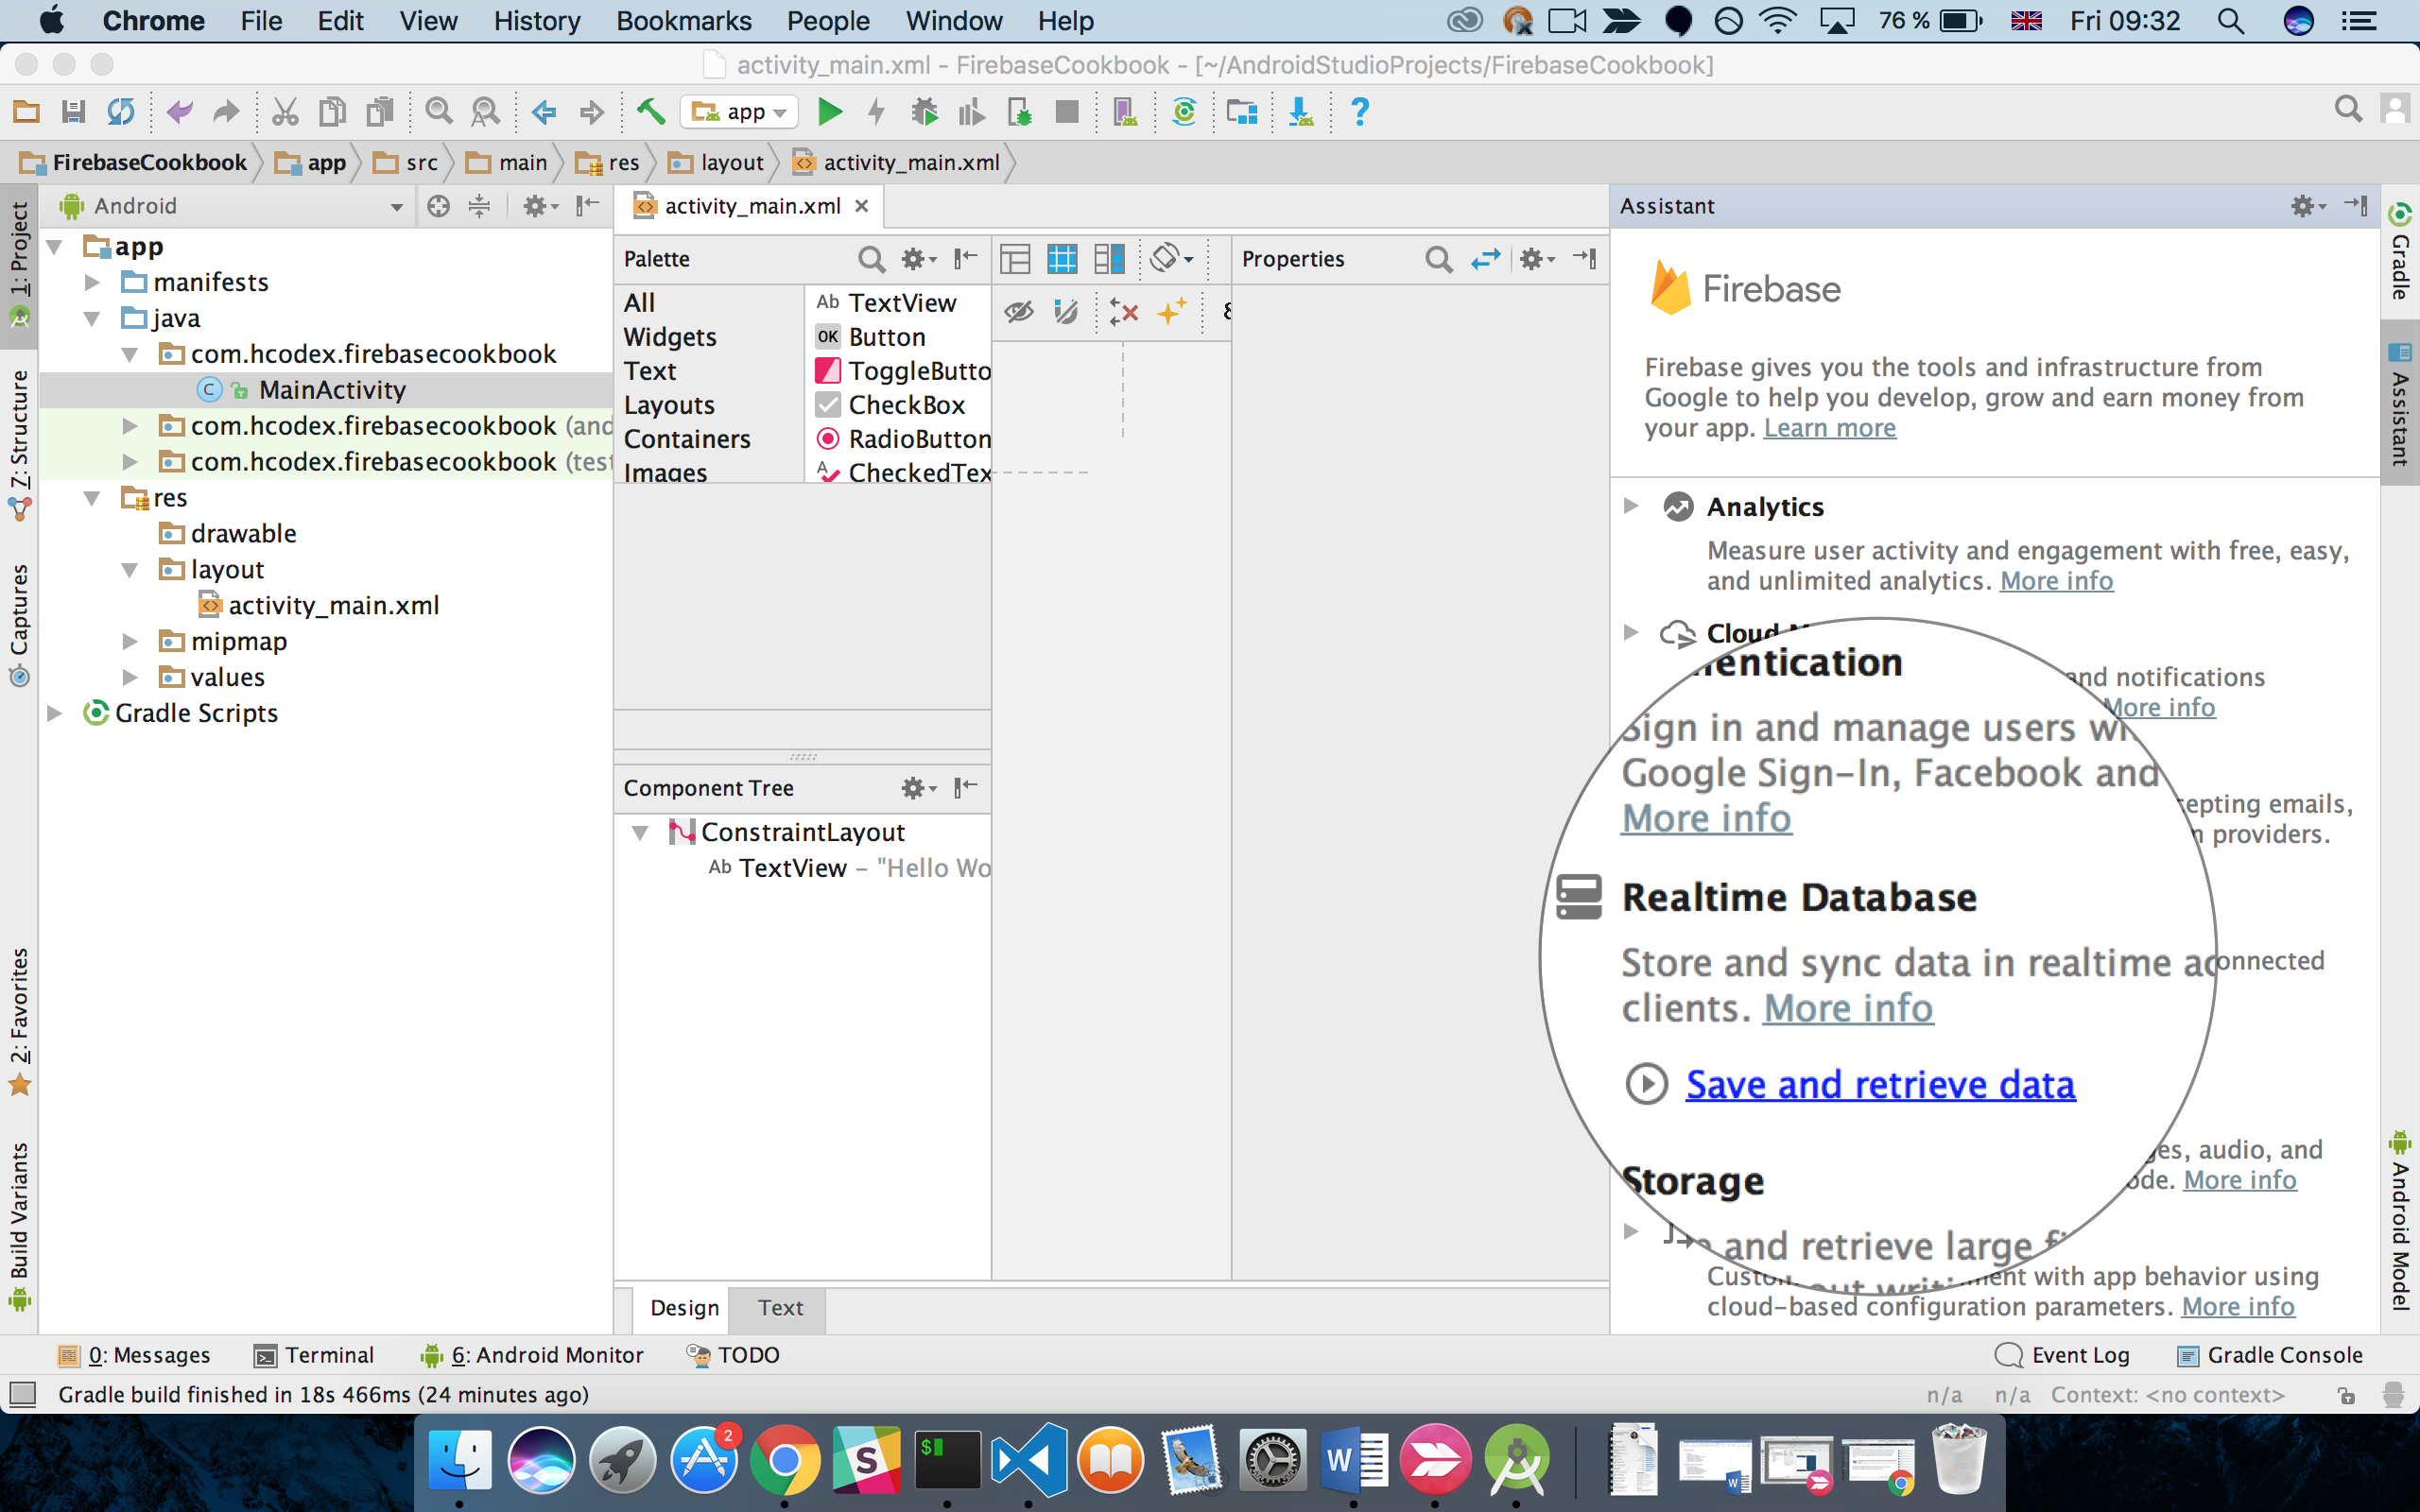Toggle Show Constraints eye icon
This screenshot has height=1512, width=2420.
click(1019, 312)
